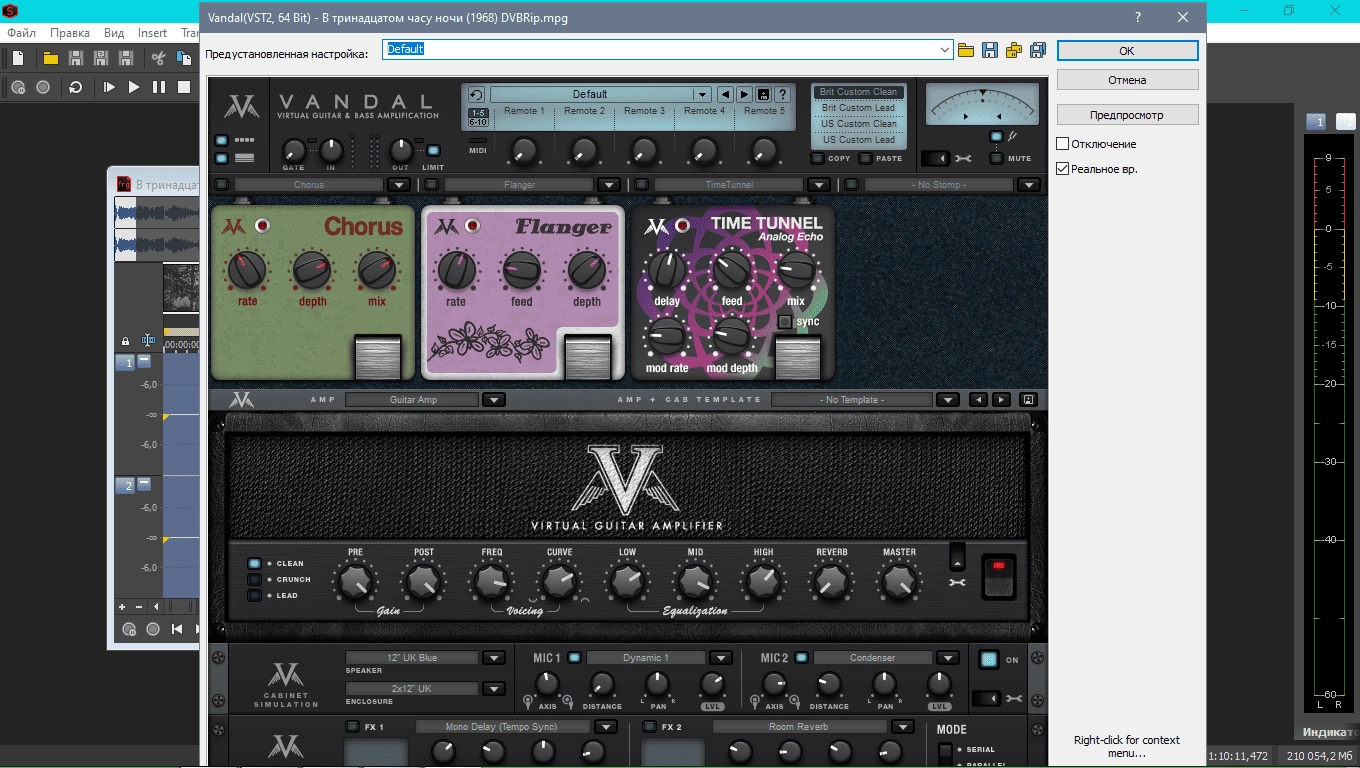Screen dimensions: 1360x768
Task: Click wrench settings icon near tuner
Action: [962, 158]
